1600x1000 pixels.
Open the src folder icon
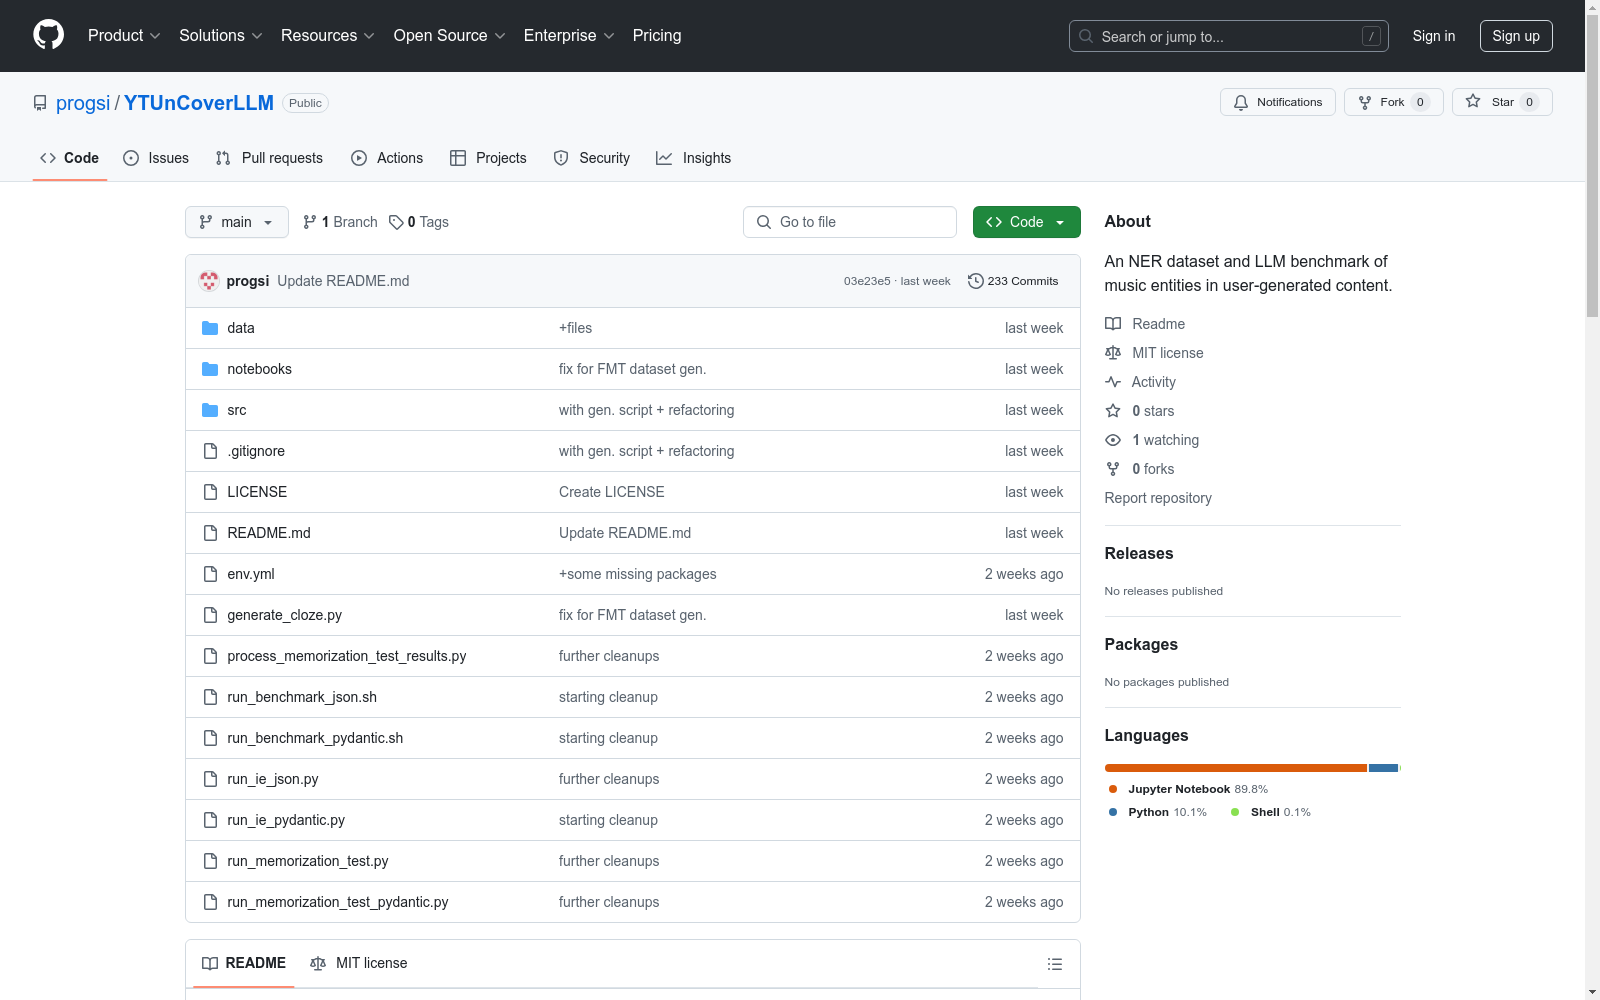210,410
